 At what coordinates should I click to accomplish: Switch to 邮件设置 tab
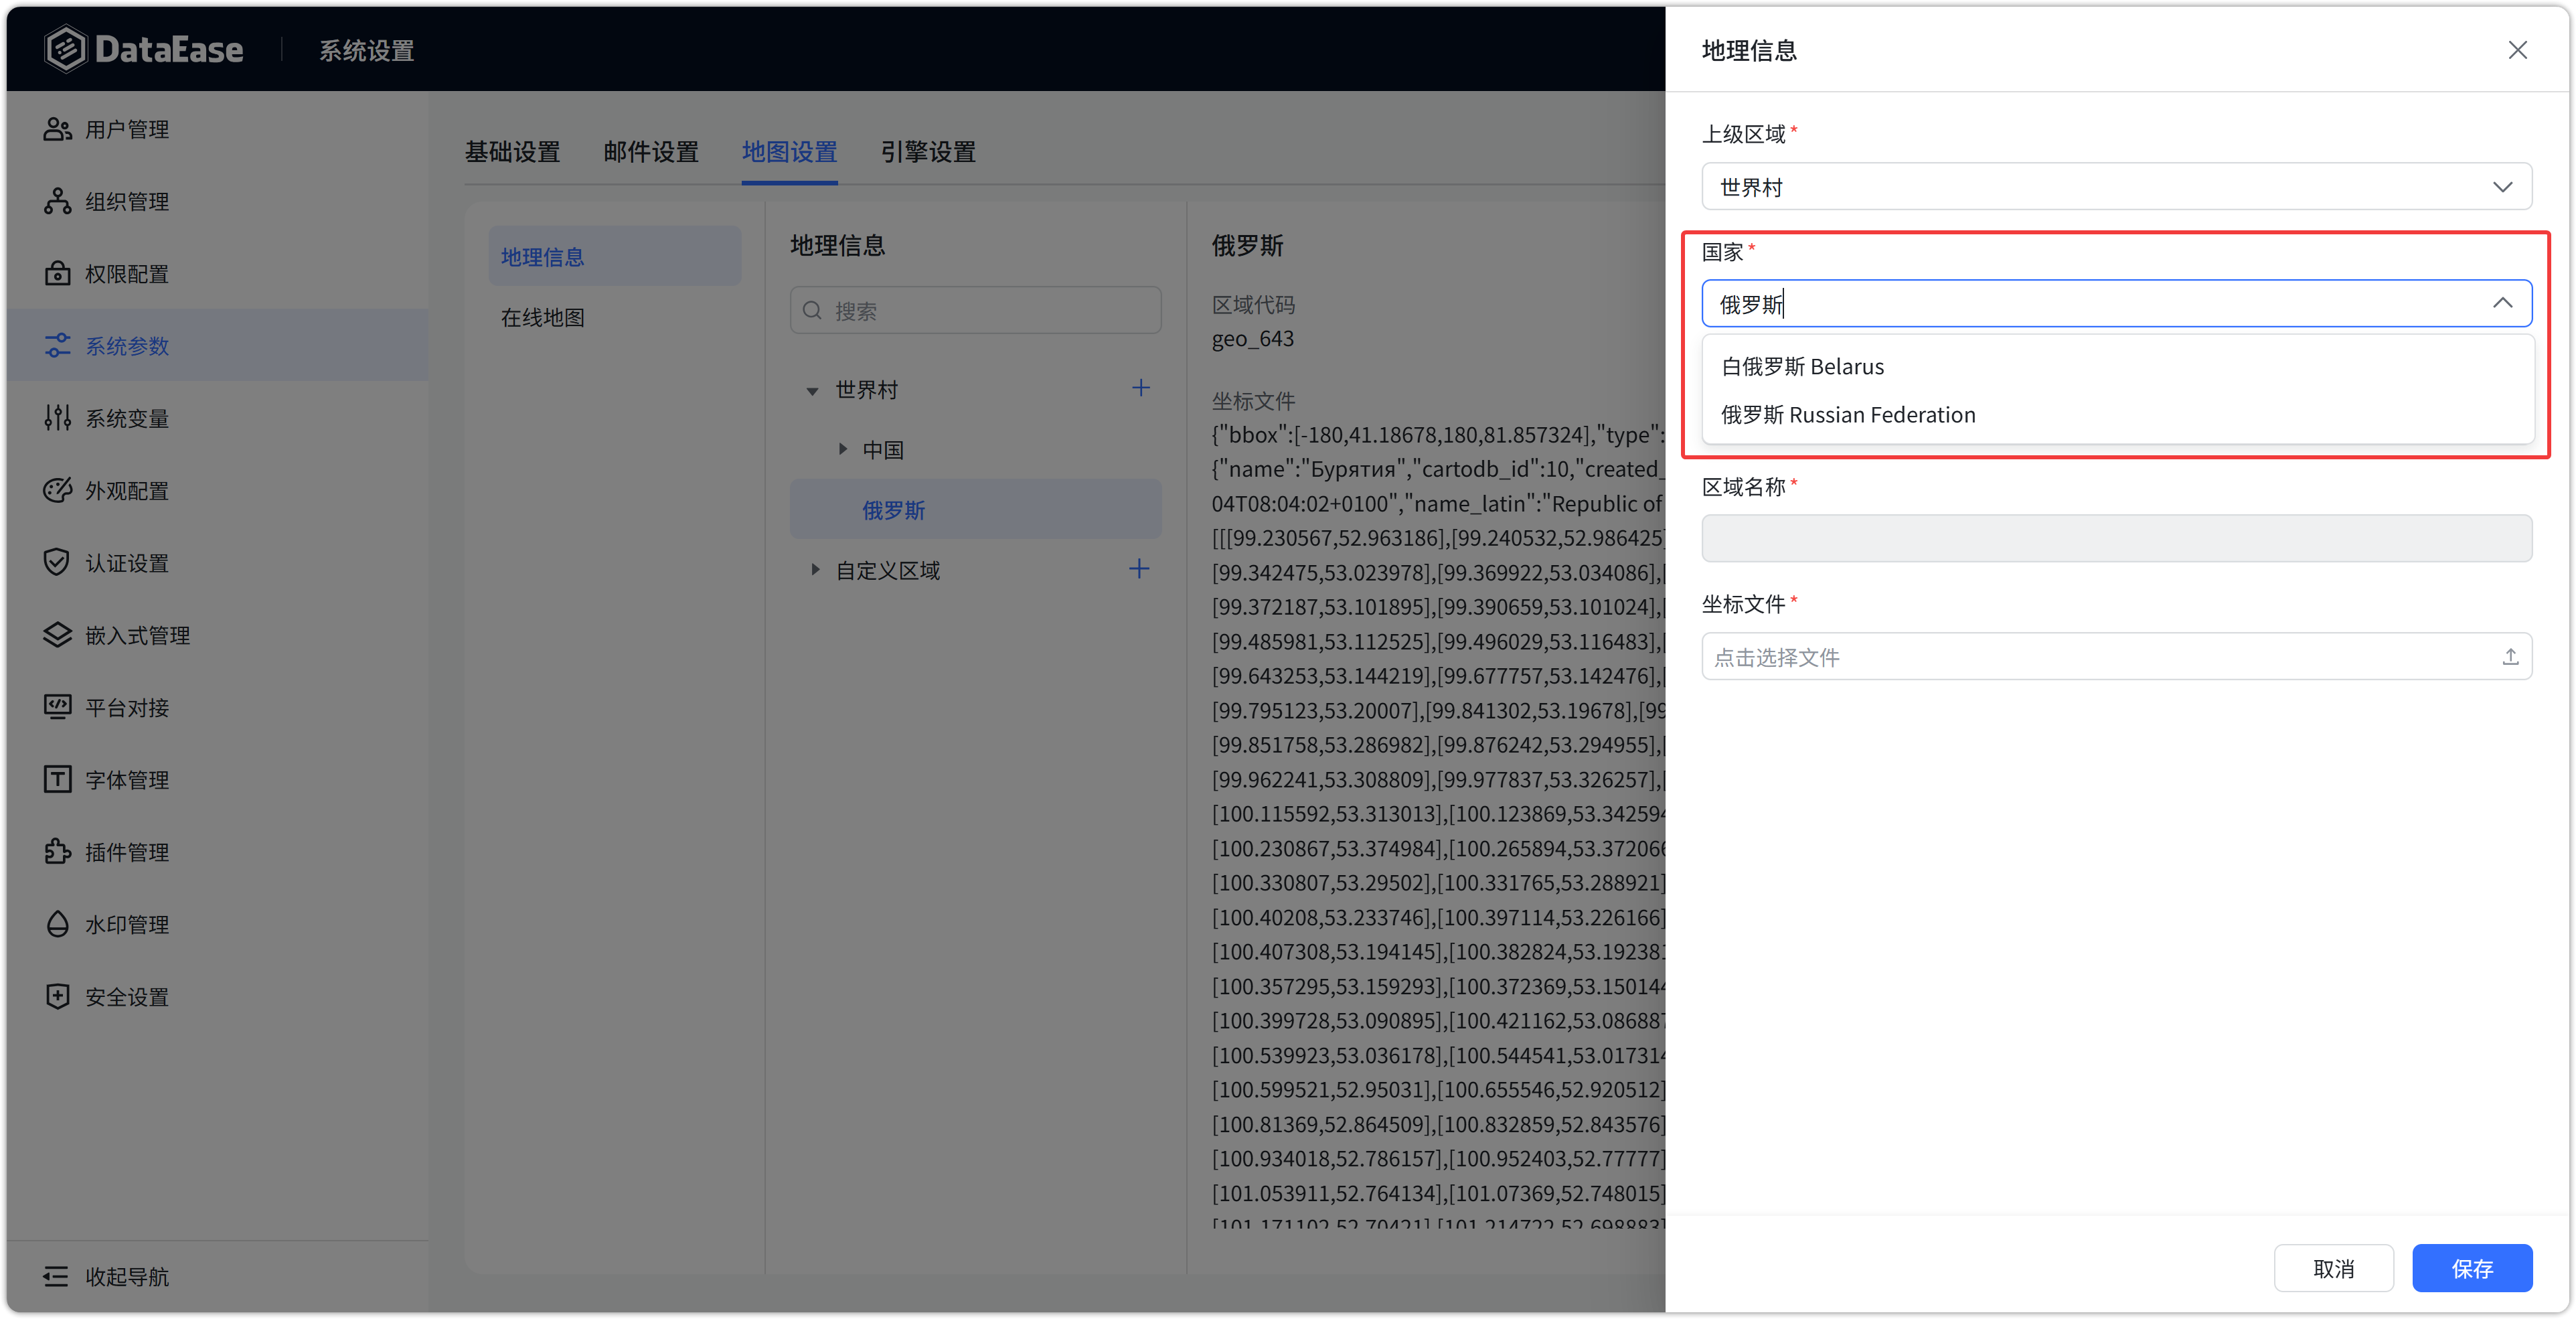[651, 151]
